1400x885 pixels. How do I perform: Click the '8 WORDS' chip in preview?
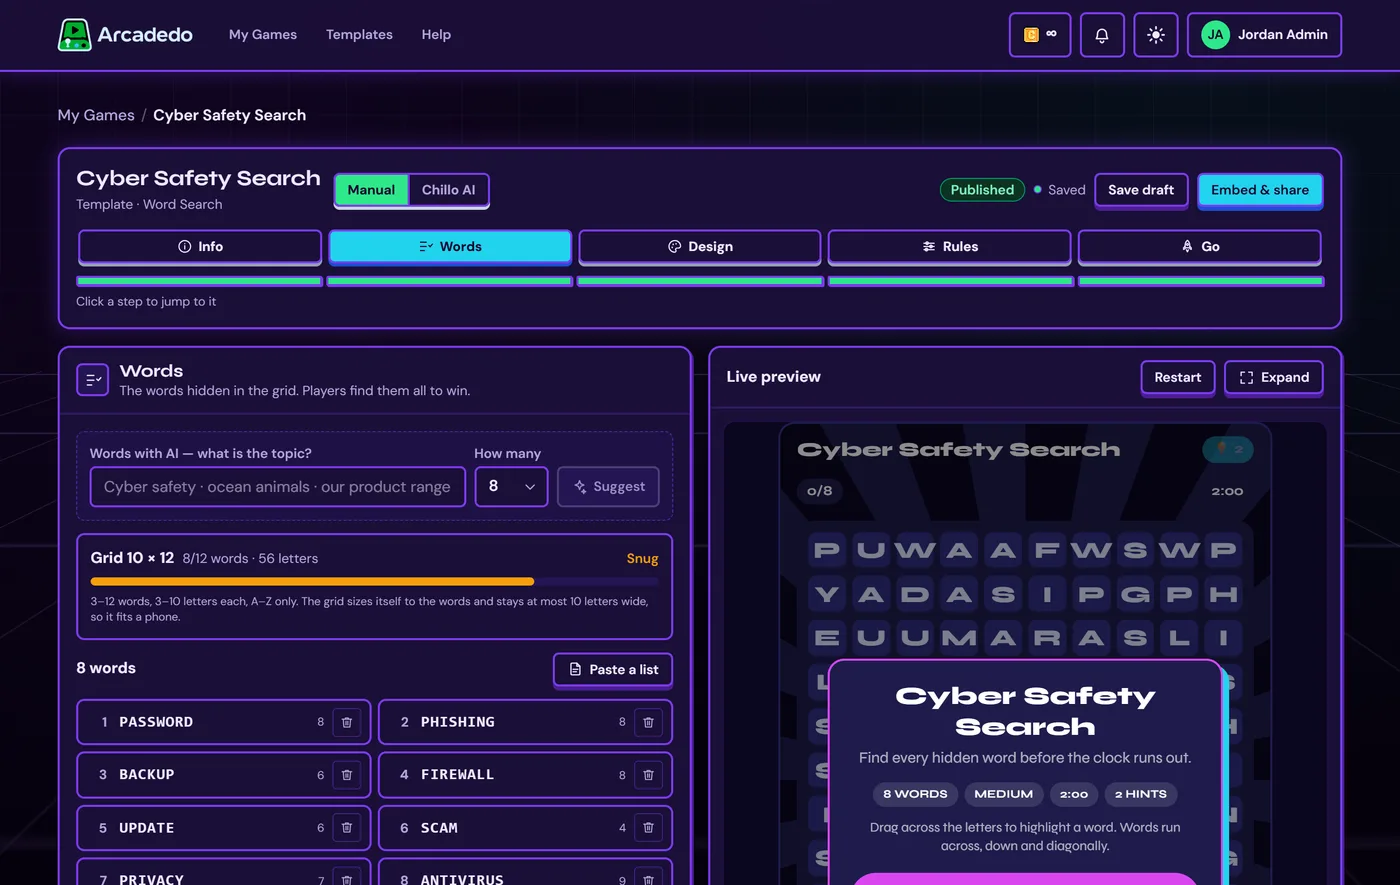(915, 794)
